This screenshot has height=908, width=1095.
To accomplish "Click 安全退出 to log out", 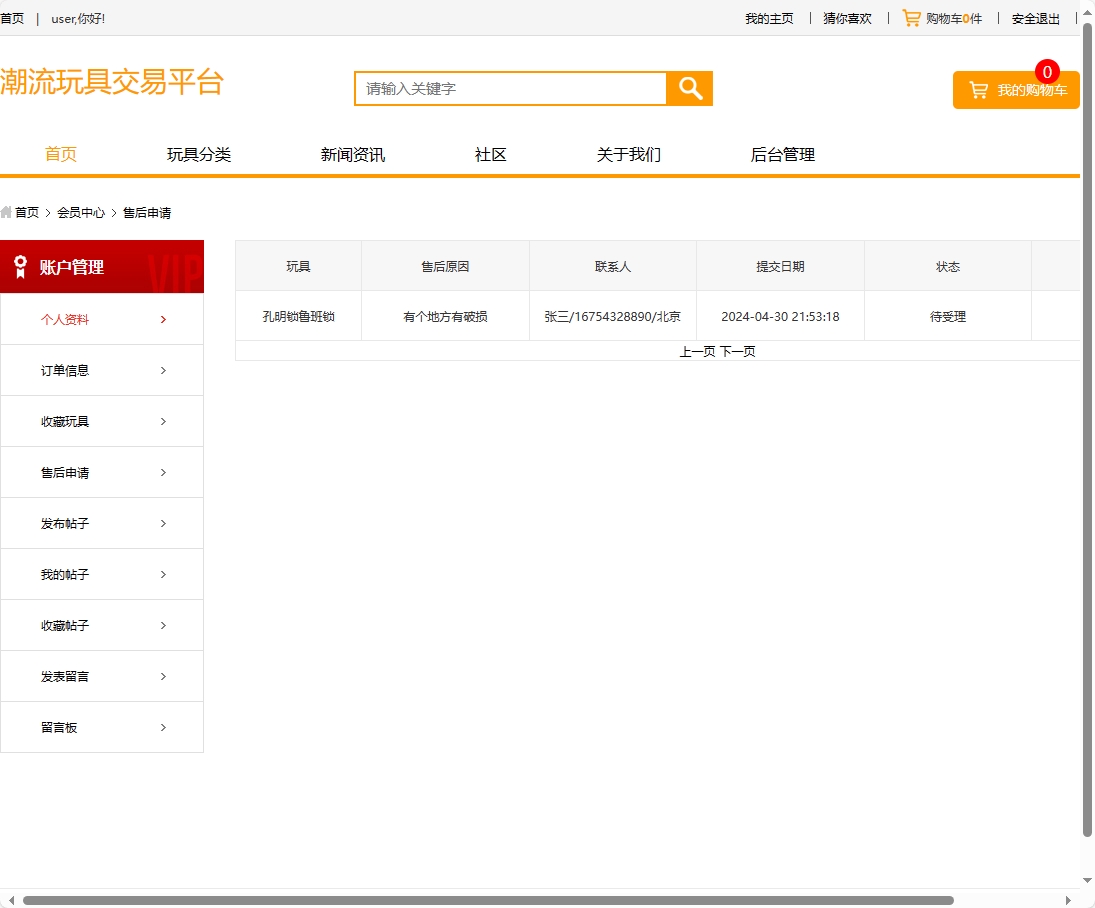I will point(1034,18).
